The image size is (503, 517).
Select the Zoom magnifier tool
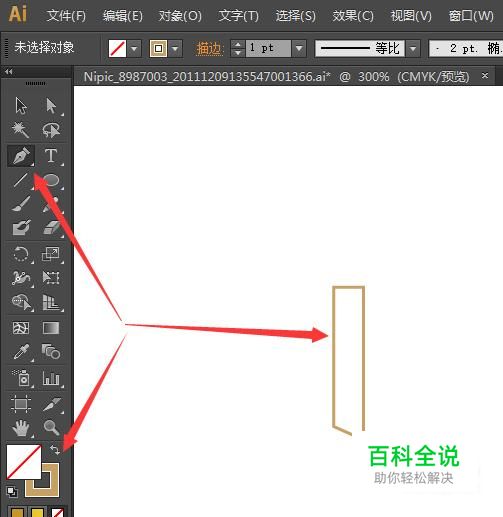click(51, 428)
